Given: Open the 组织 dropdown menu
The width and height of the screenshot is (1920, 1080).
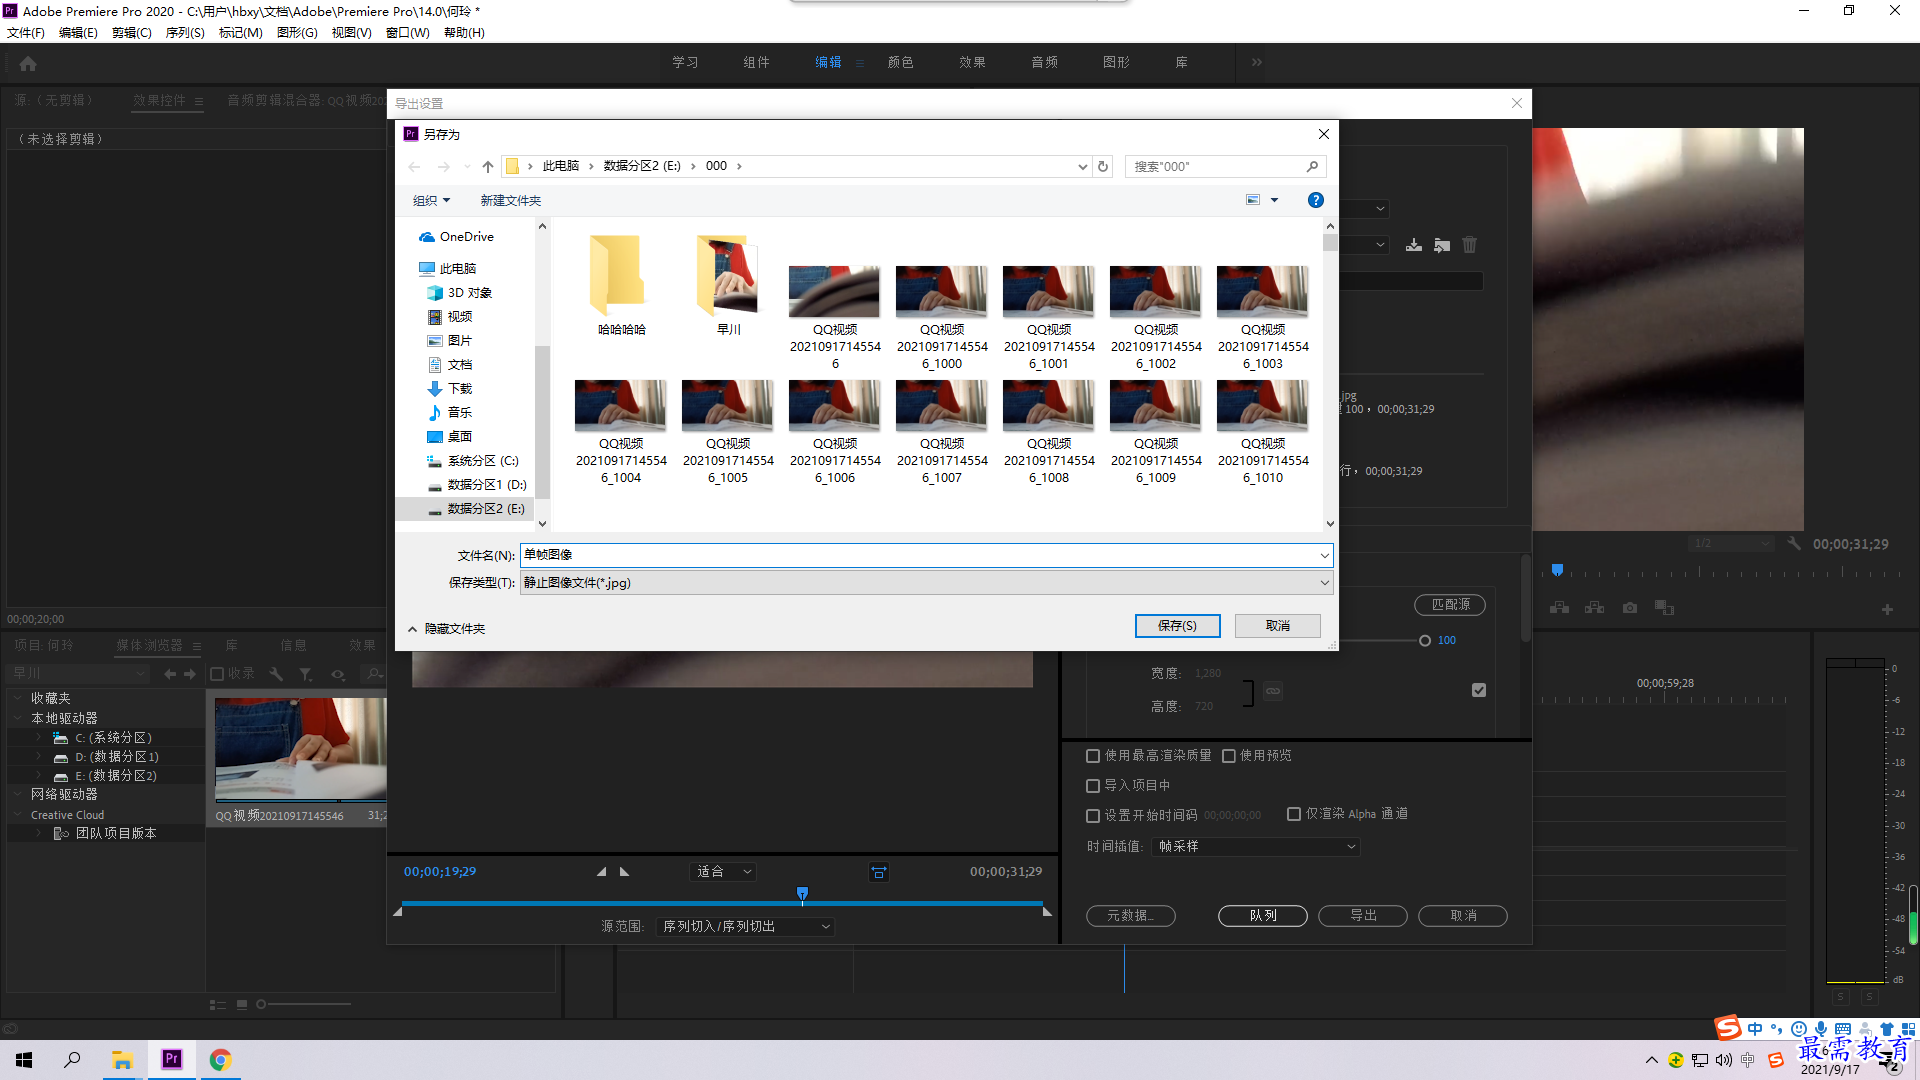Looking at the screenshot, I should tap(432, 201).
